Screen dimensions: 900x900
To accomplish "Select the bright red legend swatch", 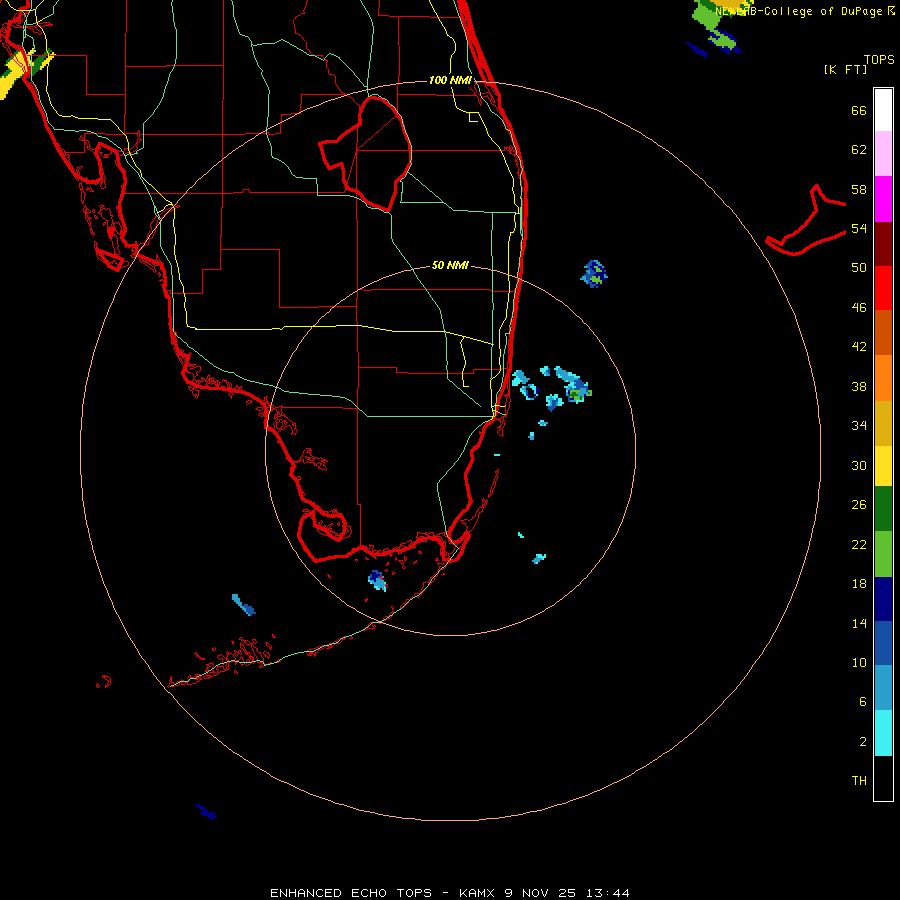I will (x=883, y=288).
